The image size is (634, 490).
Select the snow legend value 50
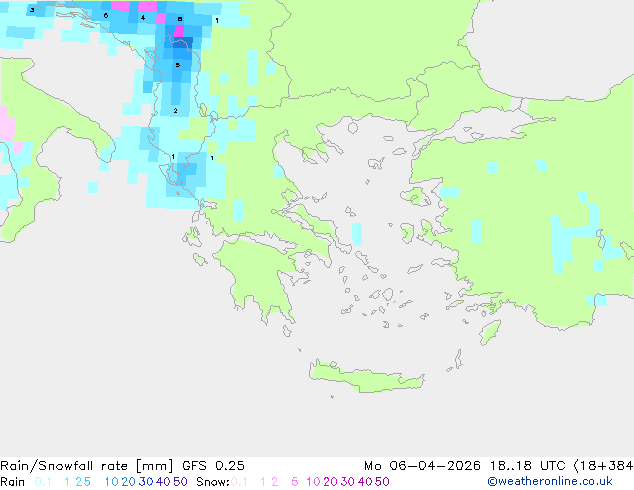383,482
